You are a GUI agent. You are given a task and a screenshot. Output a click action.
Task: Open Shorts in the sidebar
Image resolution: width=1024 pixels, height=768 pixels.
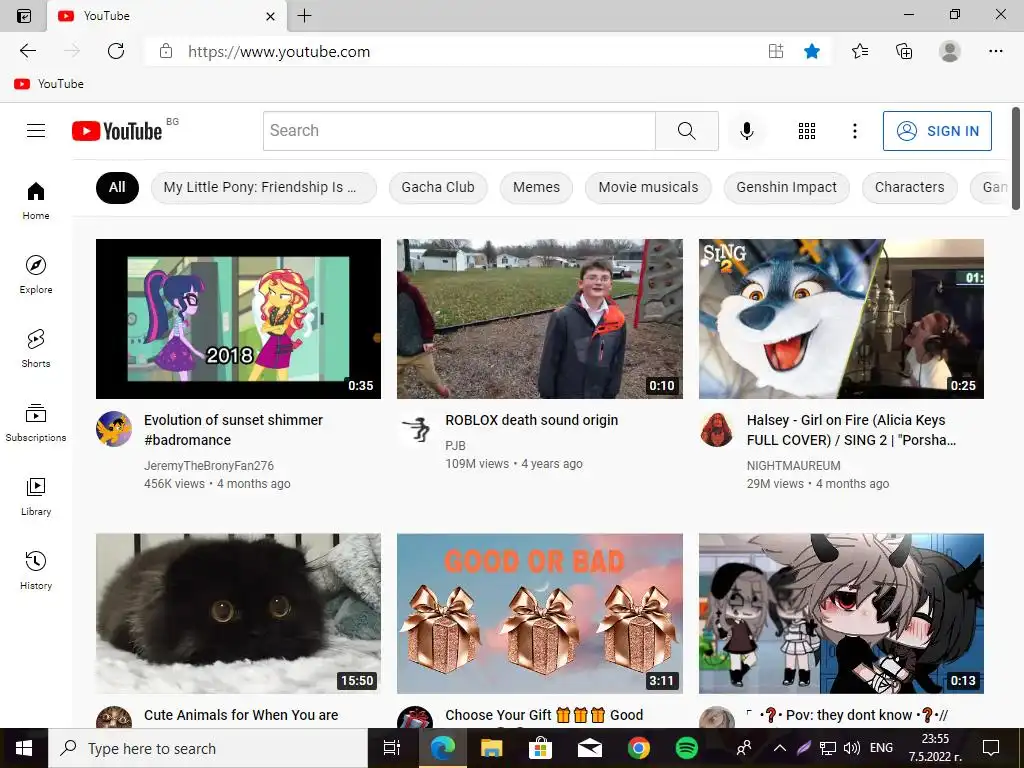[x=36, y=349]
